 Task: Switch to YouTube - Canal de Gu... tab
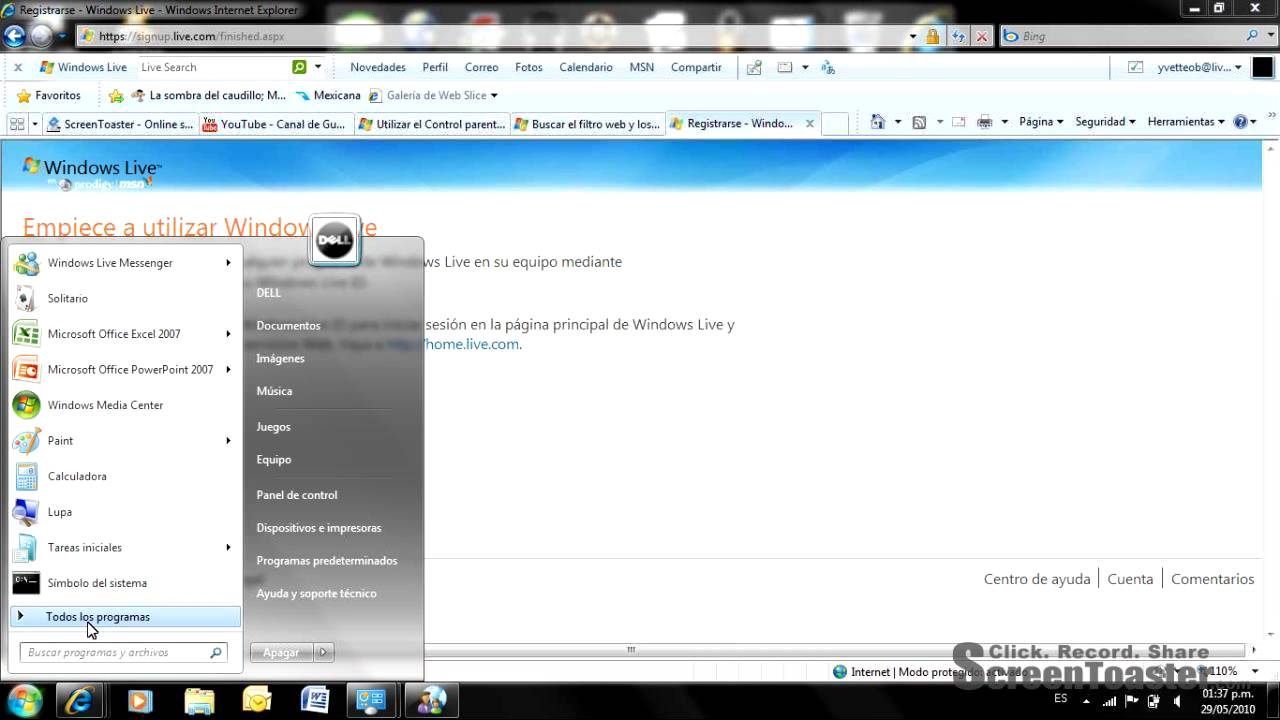pos(275,124)
